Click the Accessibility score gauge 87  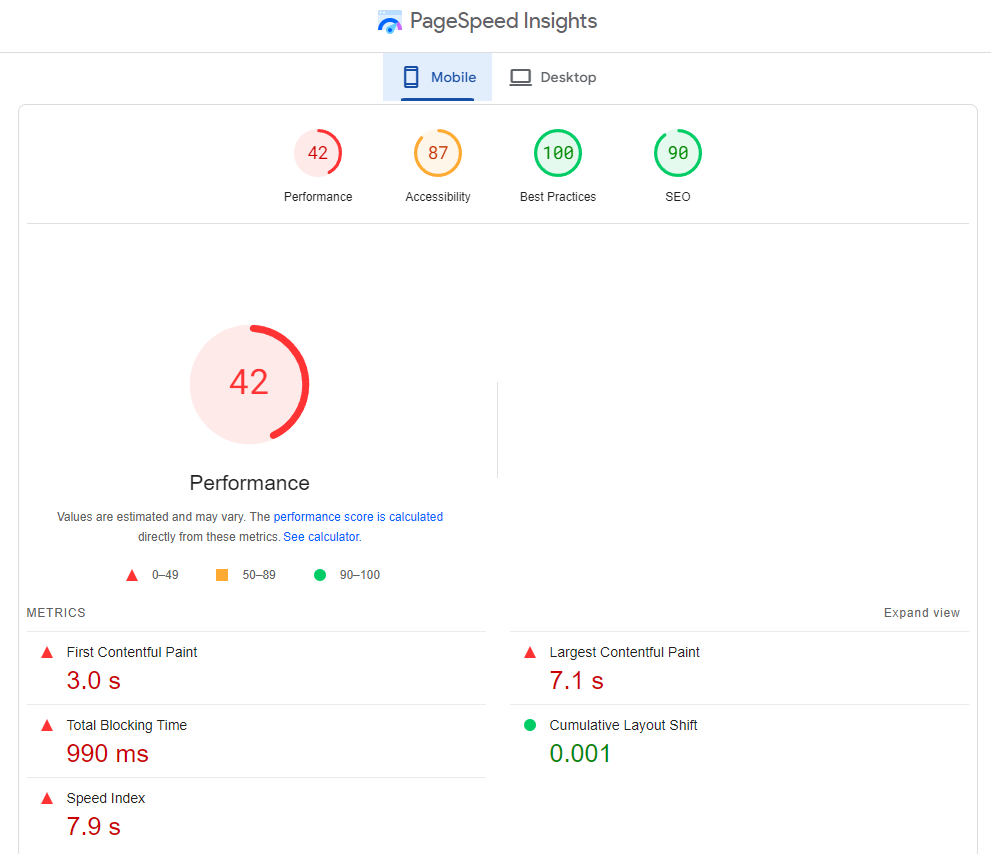pos(438,153)
